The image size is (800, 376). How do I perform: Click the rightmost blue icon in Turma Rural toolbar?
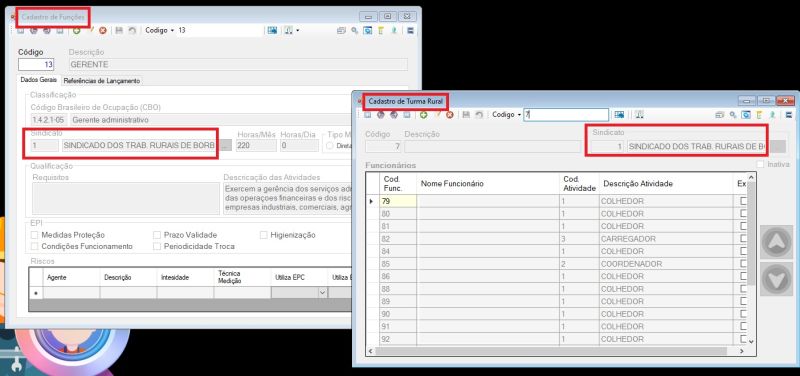tap(789, 115)
